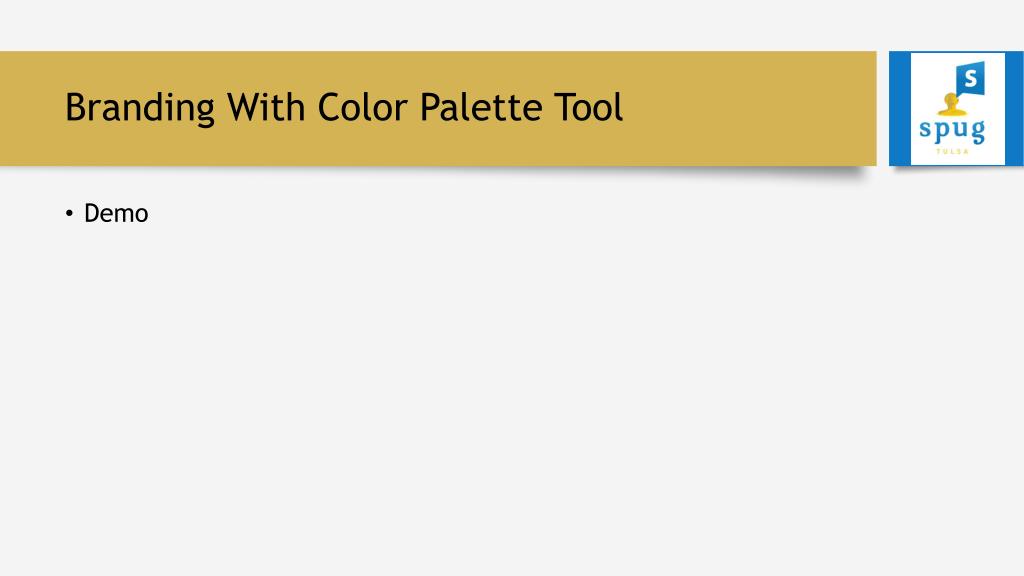
Task: Click the blank strip above the gold banner
Action: [512, 25]
